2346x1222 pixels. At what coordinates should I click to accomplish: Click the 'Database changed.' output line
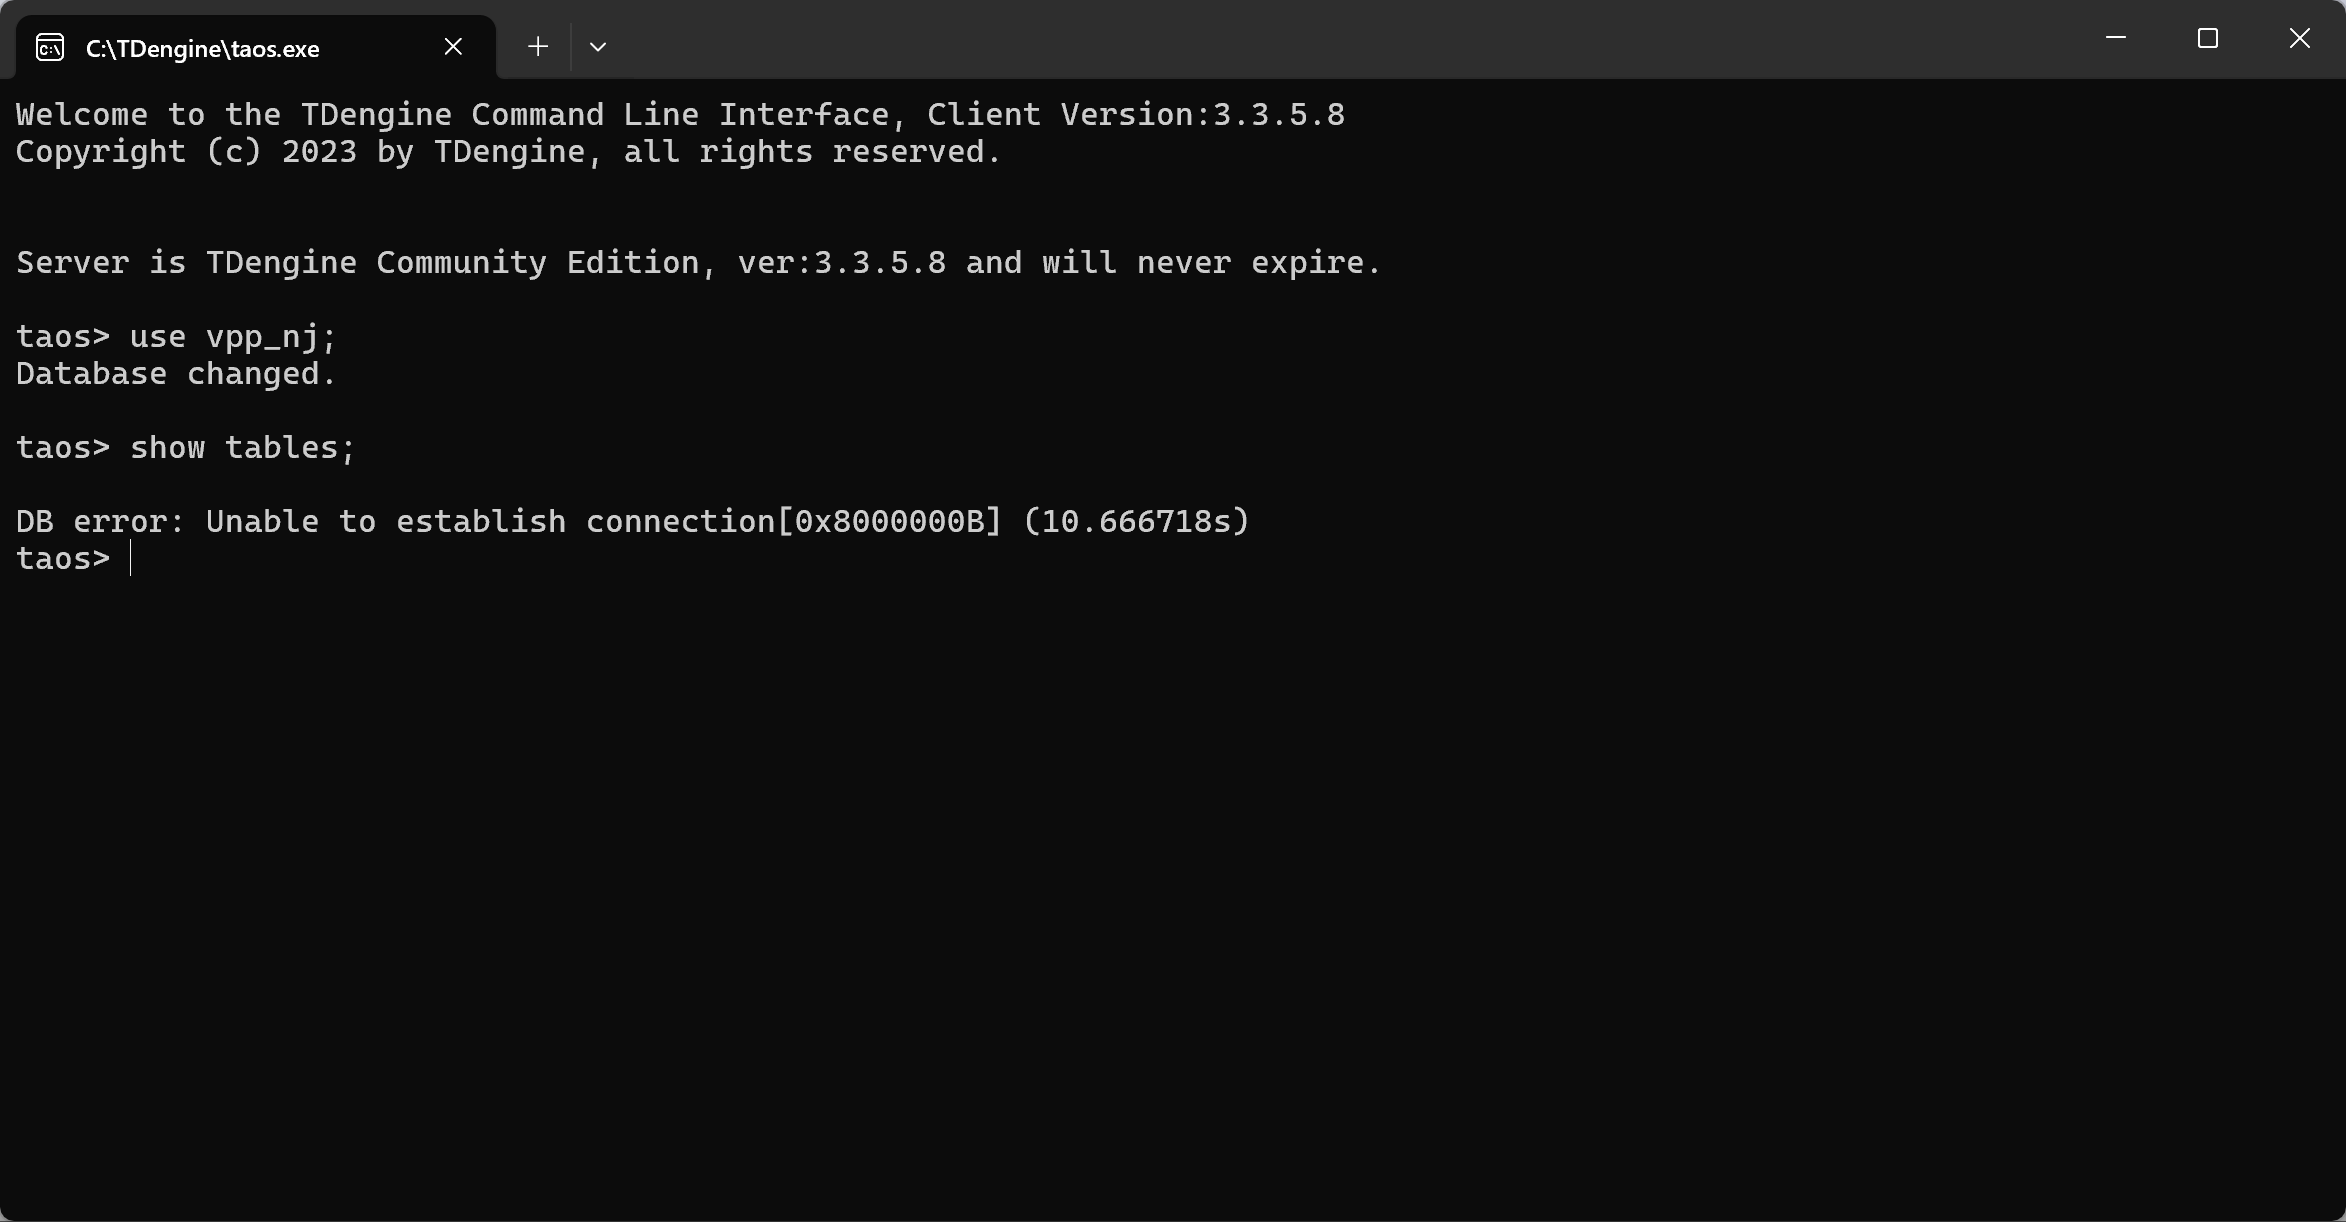tap(176, 374)
